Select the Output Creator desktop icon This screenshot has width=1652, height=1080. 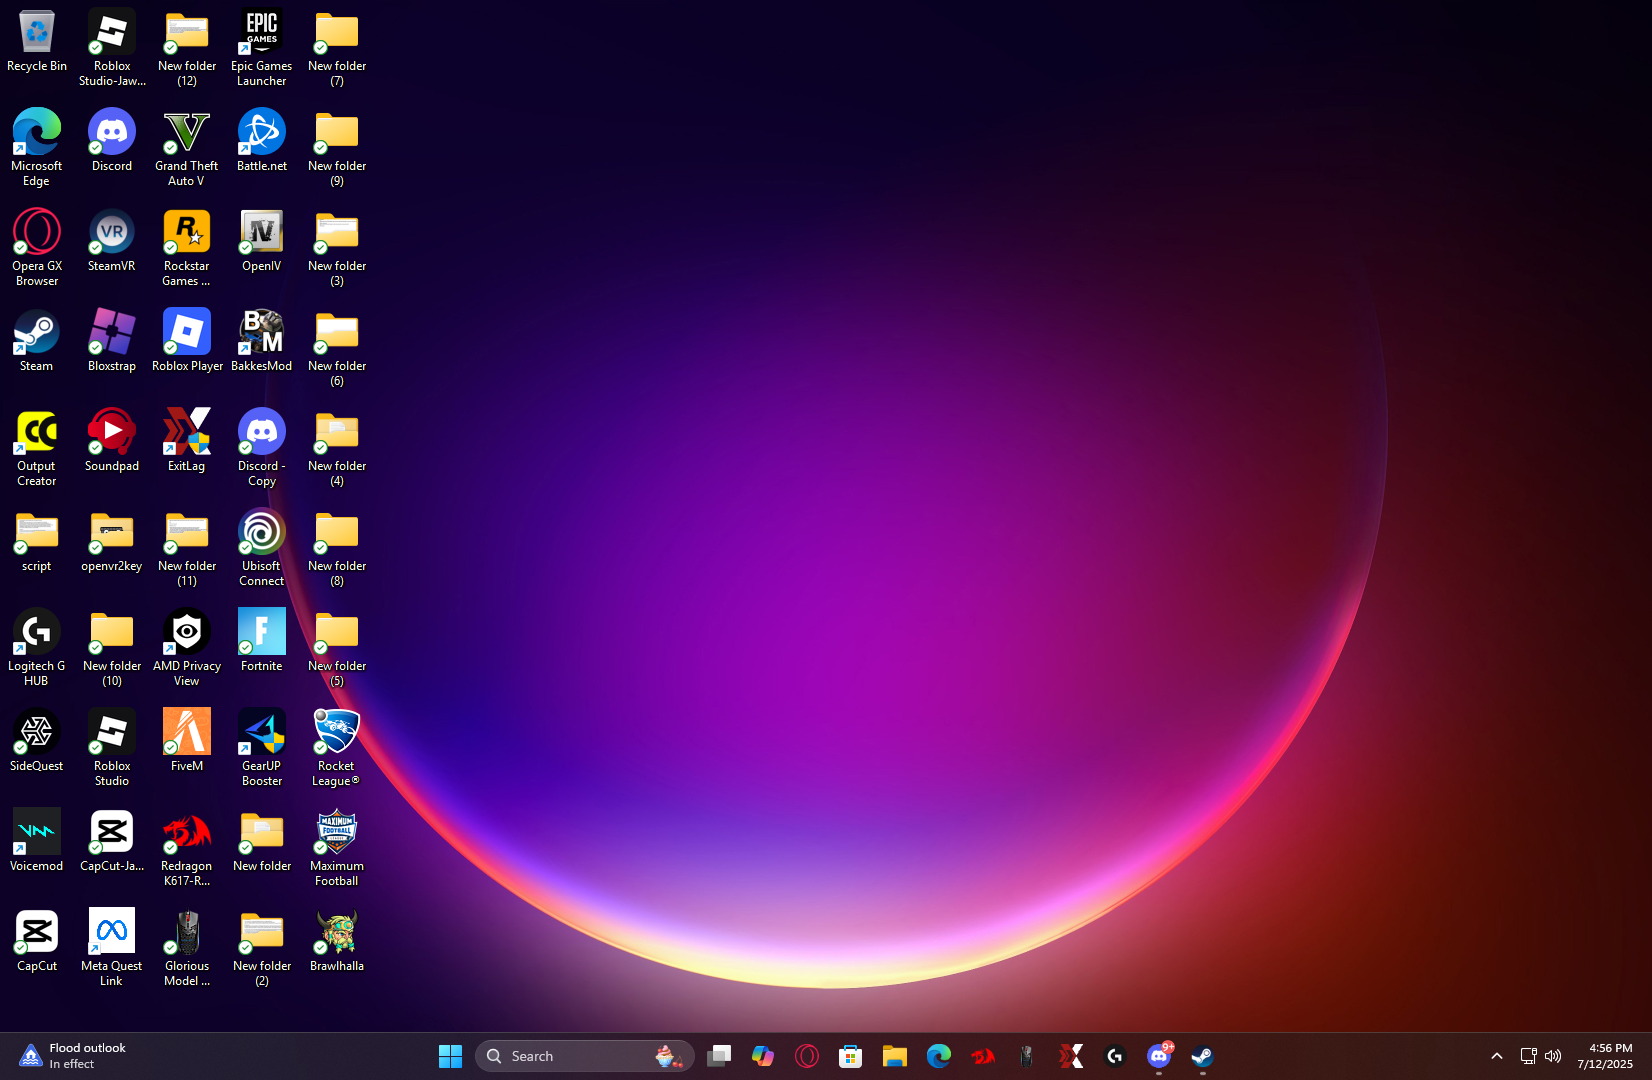[37, 448]
